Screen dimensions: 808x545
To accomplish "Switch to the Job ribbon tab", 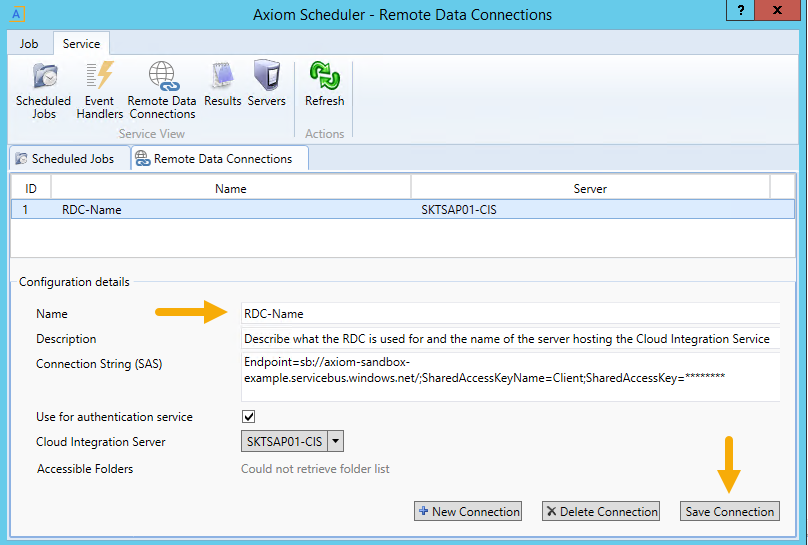I will [x=29, y=44].
